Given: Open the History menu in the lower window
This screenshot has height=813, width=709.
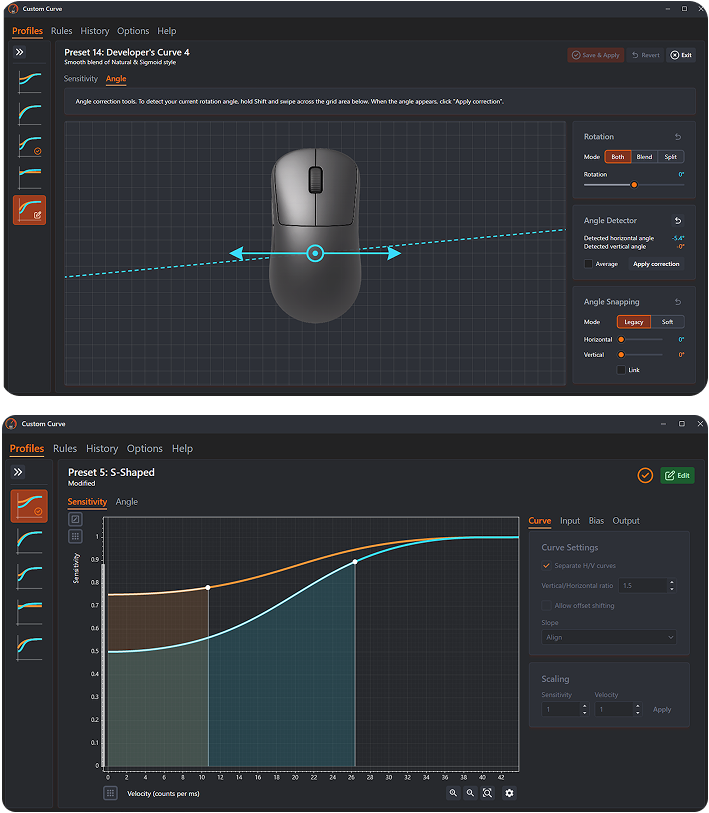Looking at the screenshot, I should (x=102, y=449).
